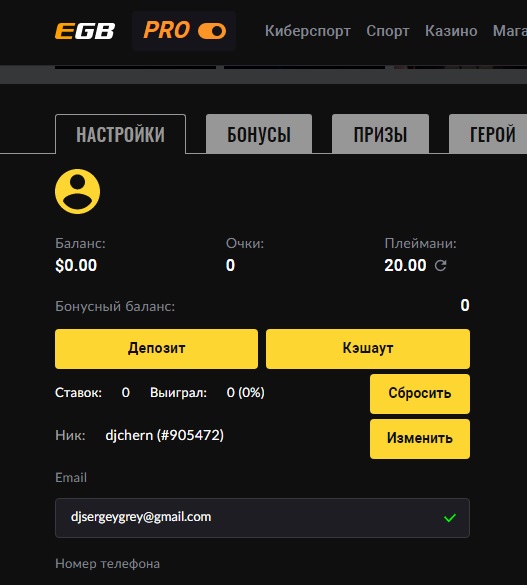Toggle the PRO mode switch
Image resolution: width=527 pixels, height=585 pixels.
click(x=212, y=31)
